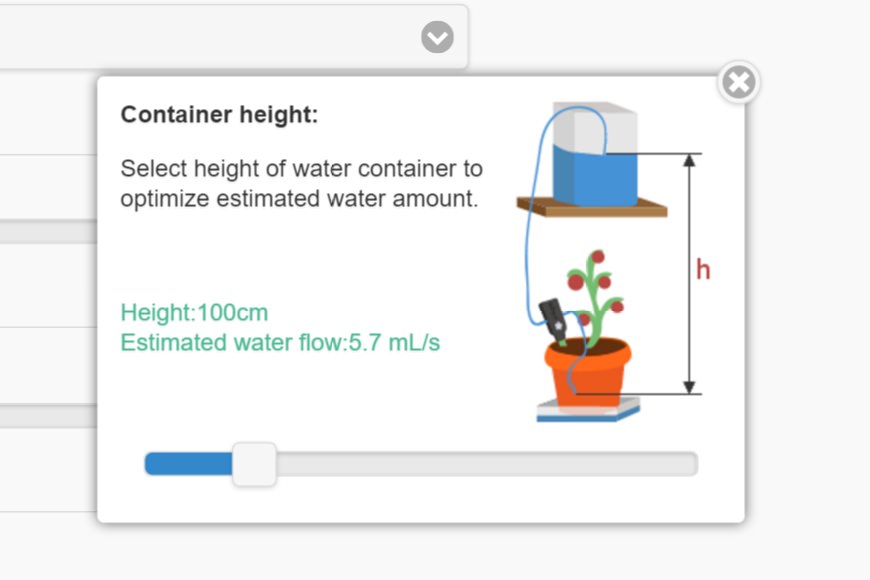
Task: Click the "Container height:" heading
Action: 219,115
